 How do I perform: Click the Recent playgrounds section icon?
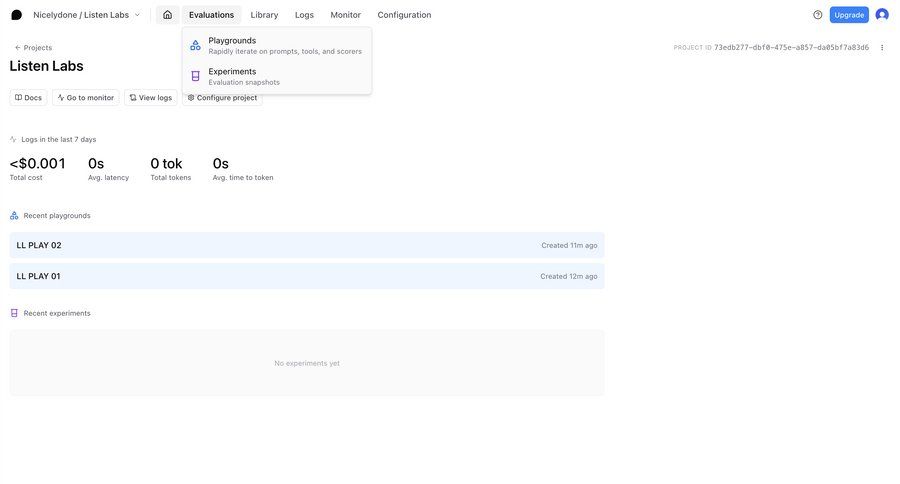[14, 216]
